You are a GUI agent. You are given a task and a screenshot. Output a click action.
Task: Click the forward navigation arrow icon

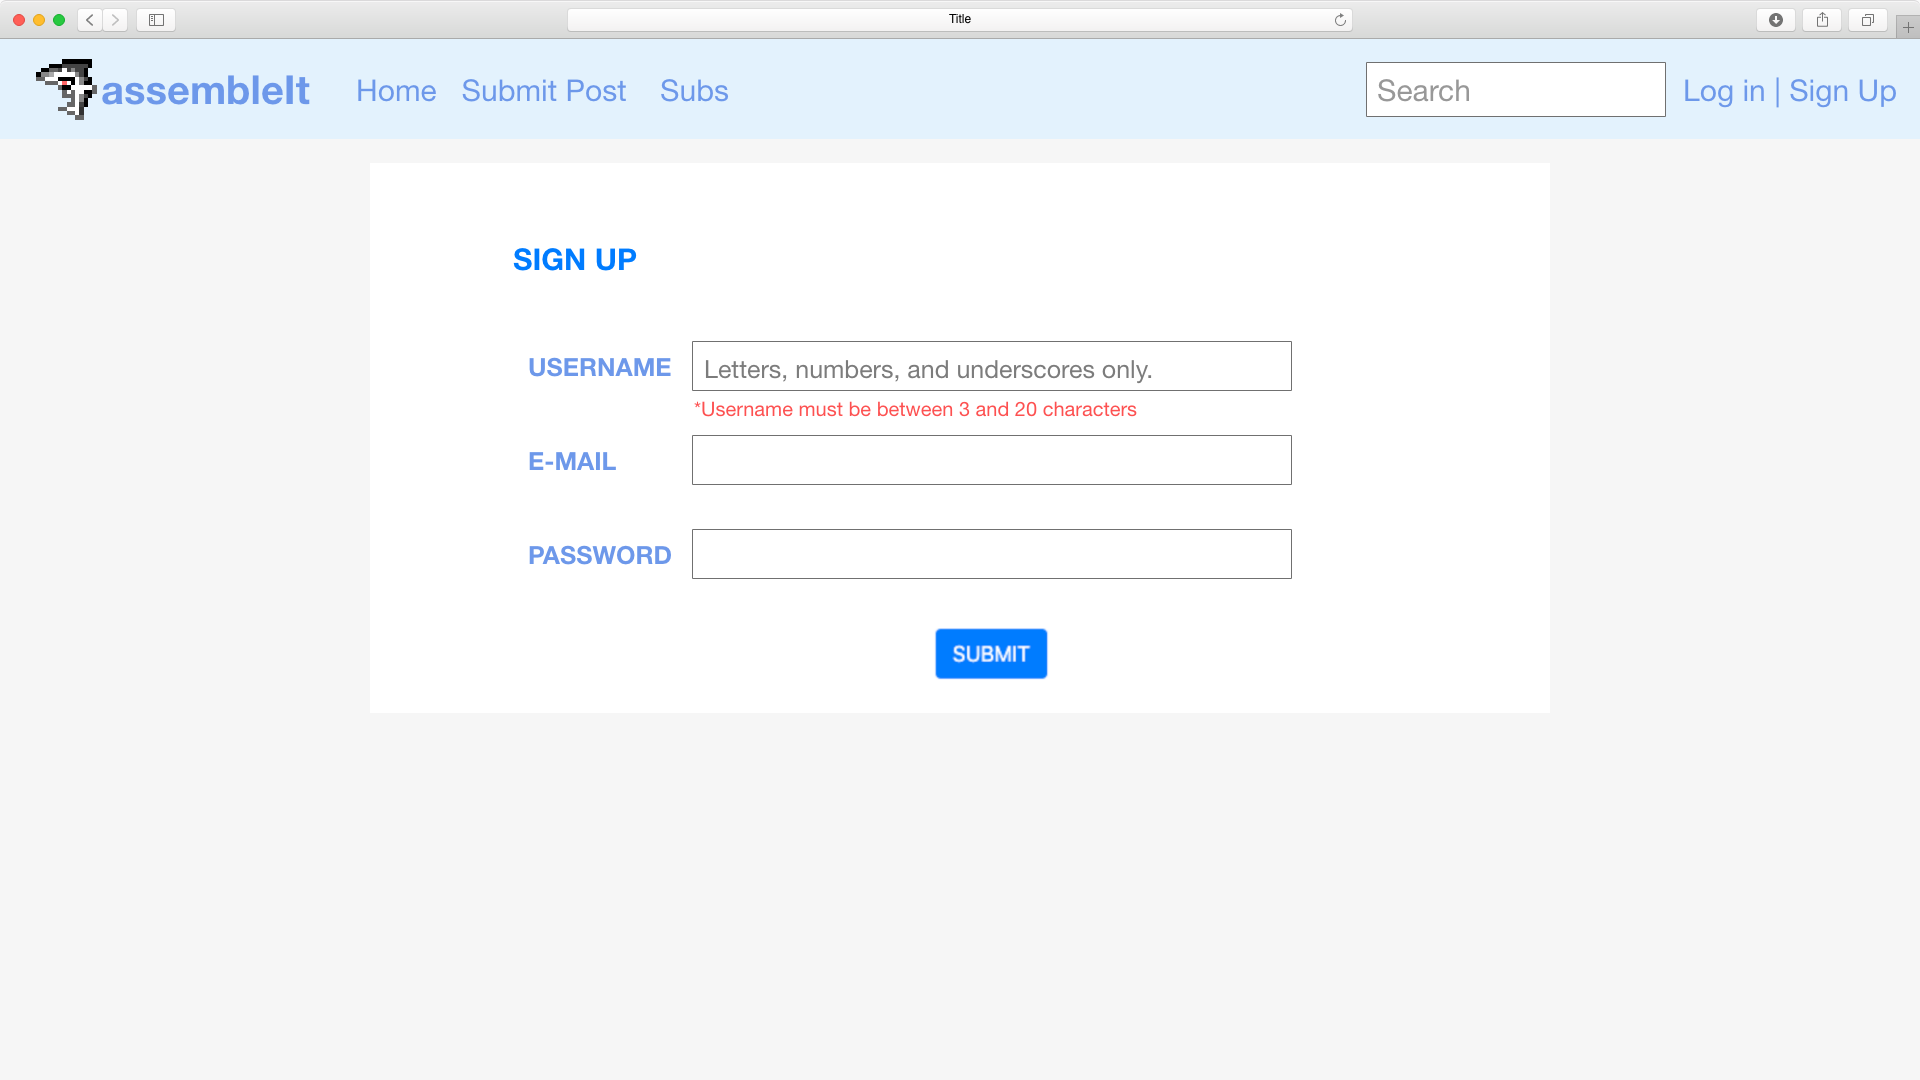click(115, 18)
